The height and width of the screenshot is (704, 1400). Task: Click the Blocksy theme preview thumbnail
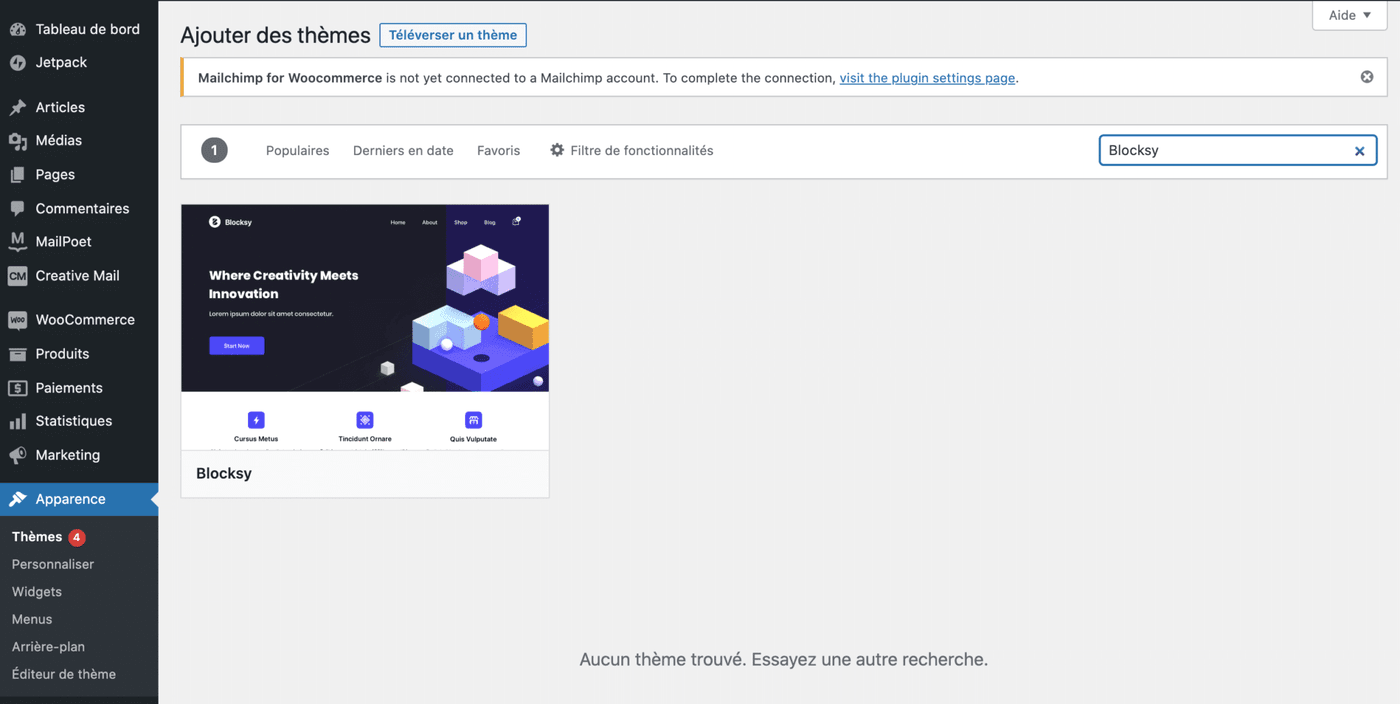[x=365, y=327]
